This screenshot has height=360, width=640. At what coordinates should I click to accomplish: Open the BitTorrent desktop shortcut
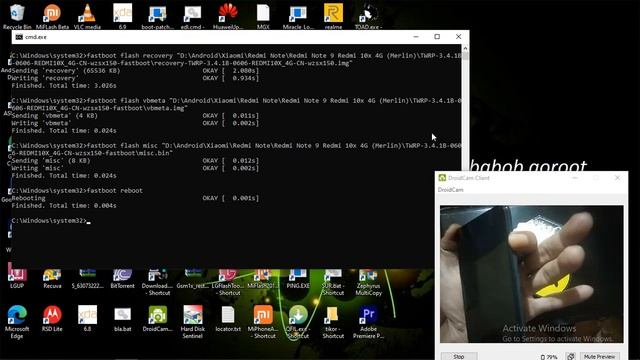[x=122, y=279]
